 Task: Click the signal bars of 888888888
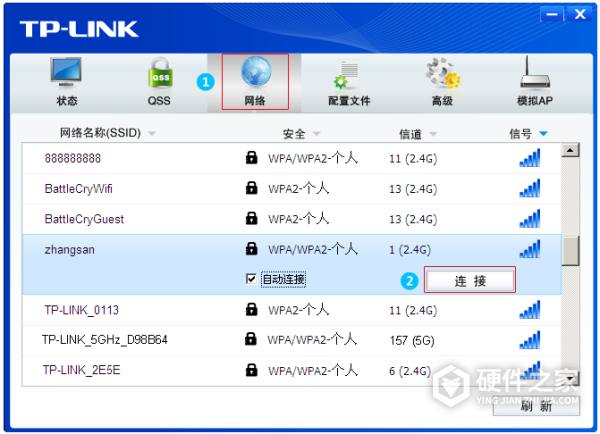pyautogui.click(x=530, y=158)
